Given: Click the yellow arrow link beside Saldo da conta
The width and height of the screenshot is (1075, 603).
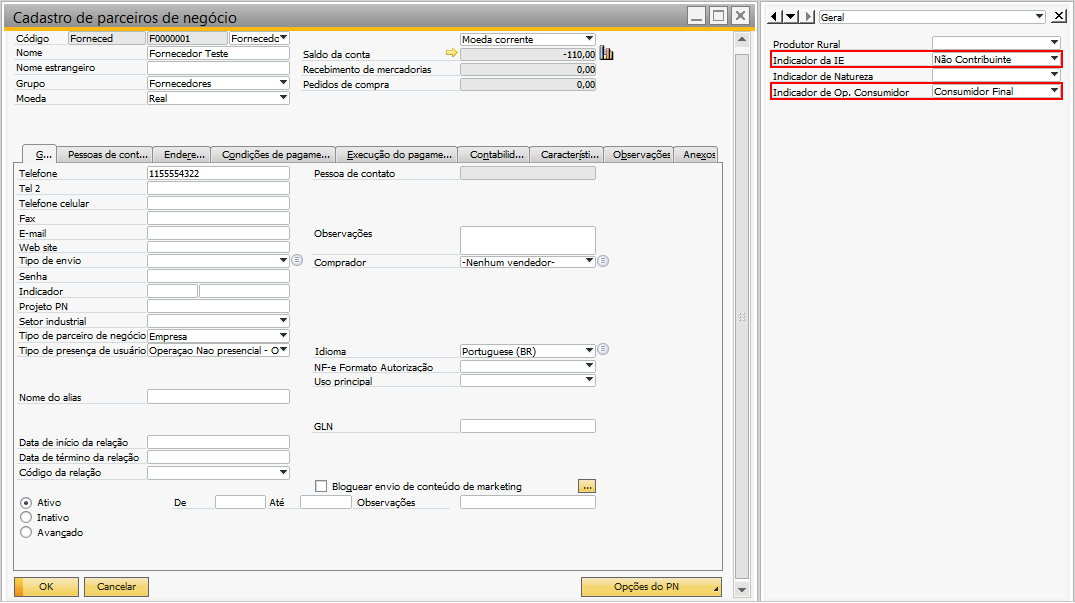Looking at the screenshot, I should click(x=451, y=53).
